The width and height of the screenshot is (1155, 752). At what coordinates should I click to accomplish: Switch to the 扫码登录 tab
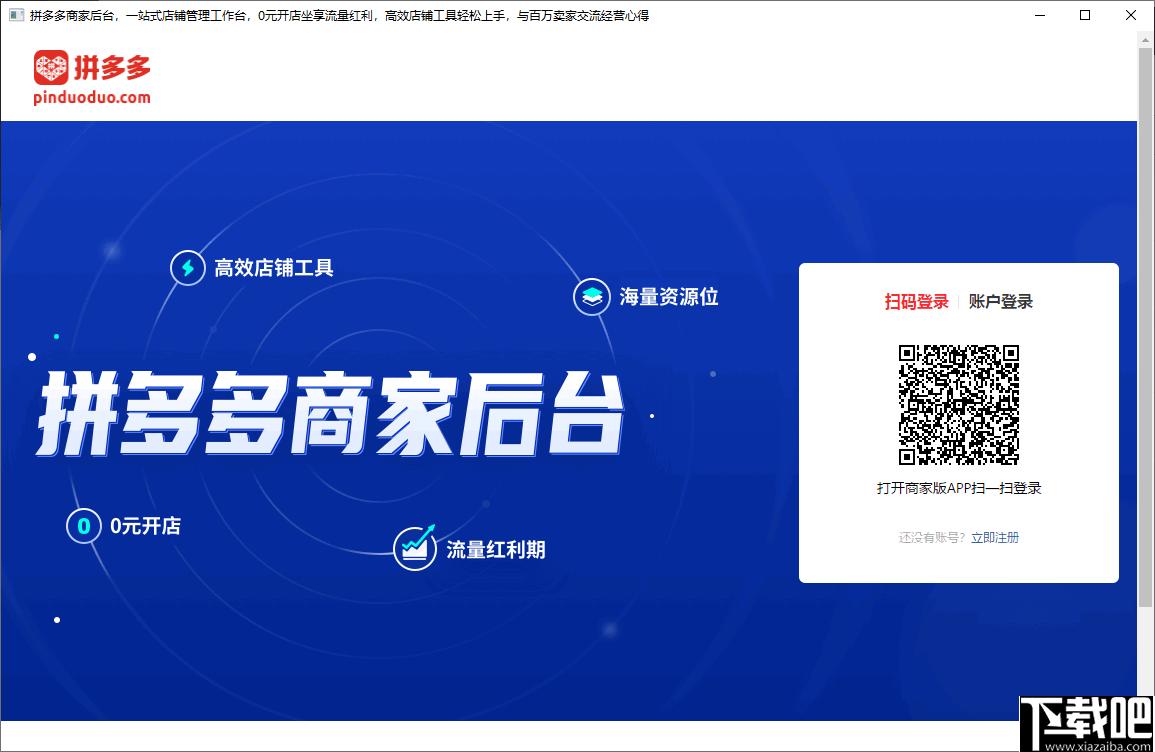click(916, 301)
